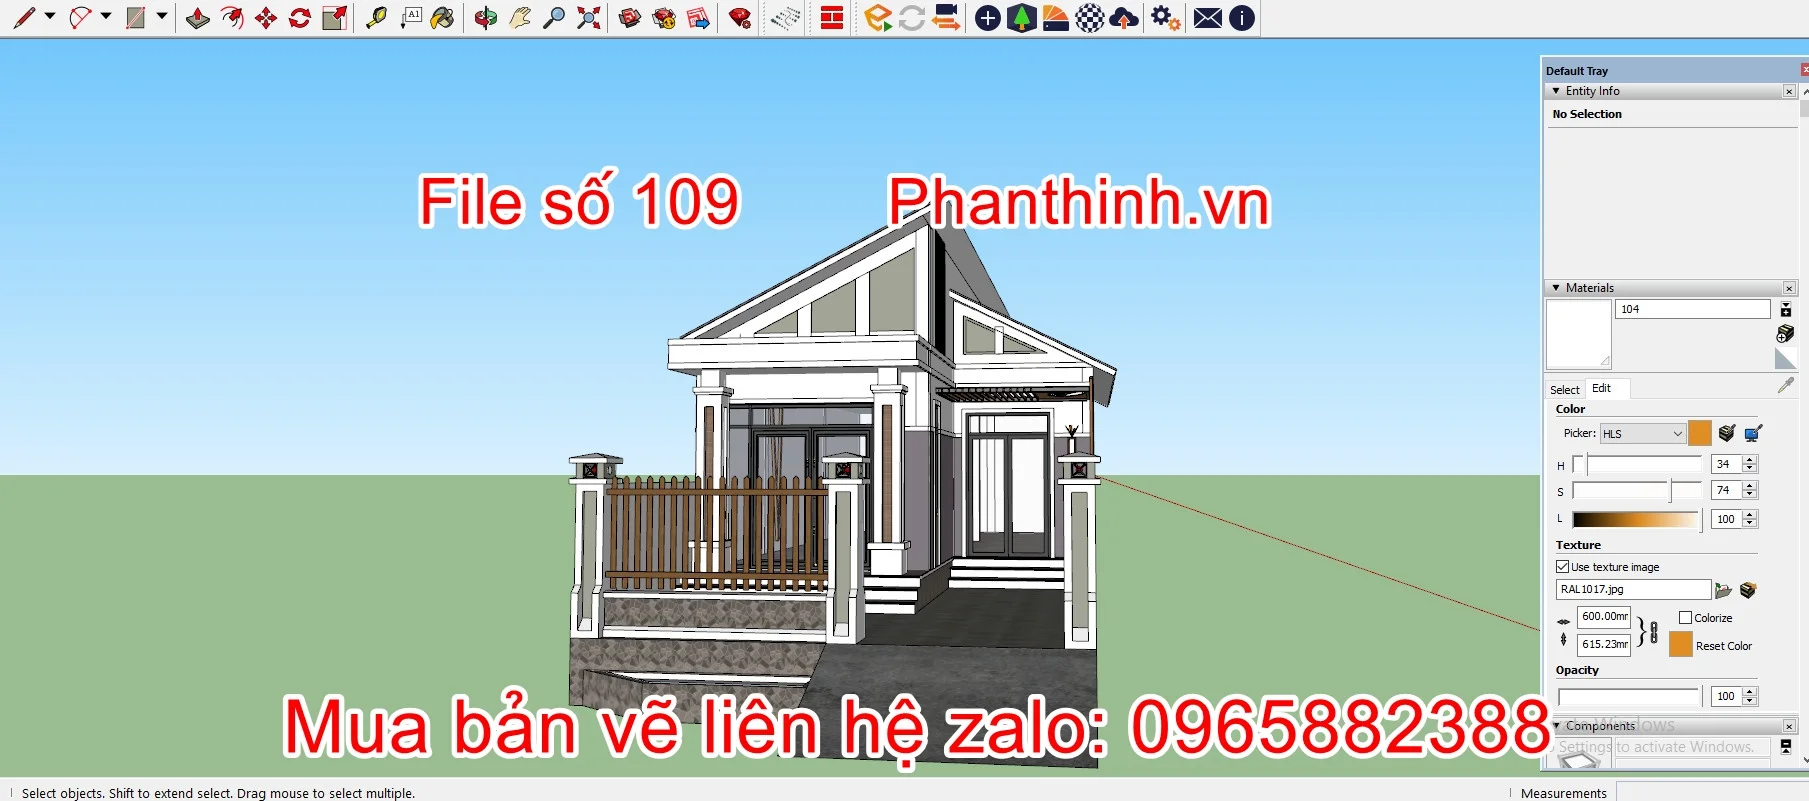Select the Sample Paint eyedropper
The width and height of the screenshot is (1809, 801).
[1786, 385]
